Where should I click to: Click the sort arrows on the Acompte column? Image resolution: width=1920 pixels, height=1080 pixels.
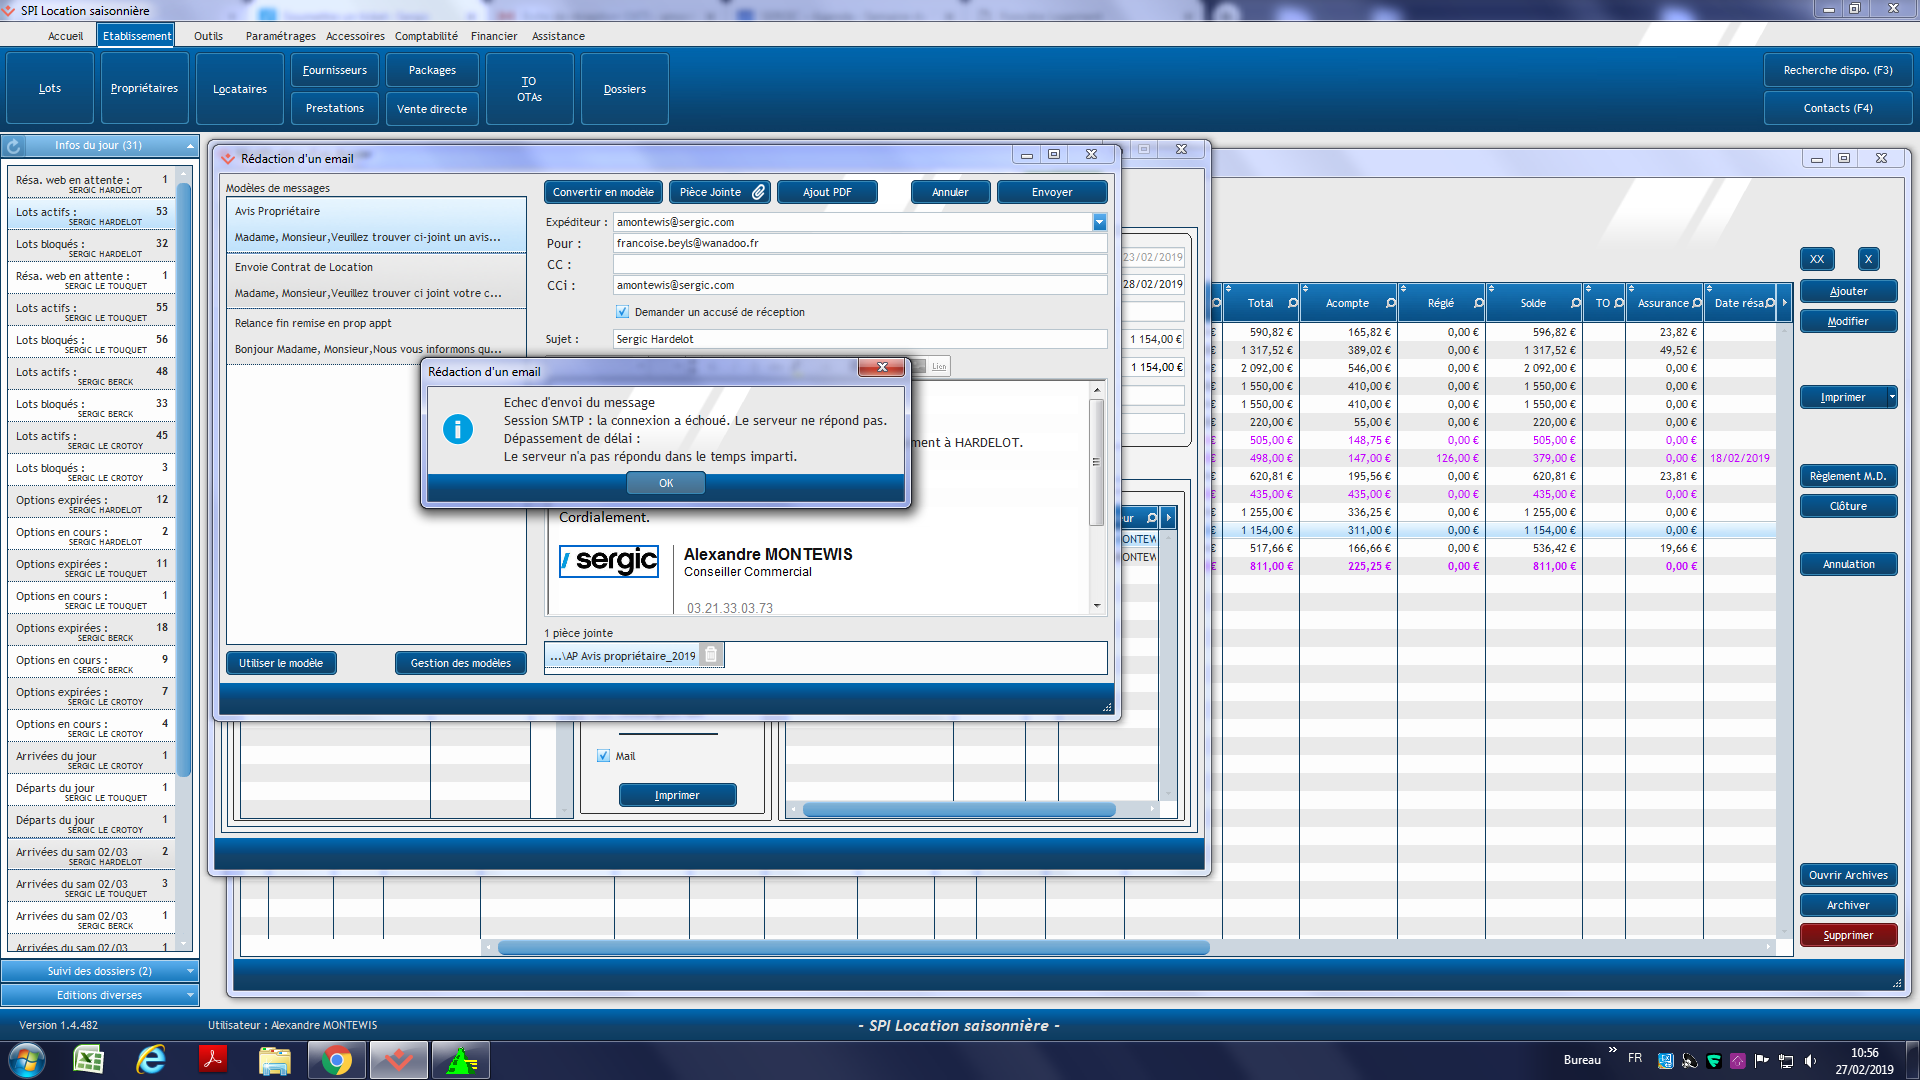pos(1306,289)
